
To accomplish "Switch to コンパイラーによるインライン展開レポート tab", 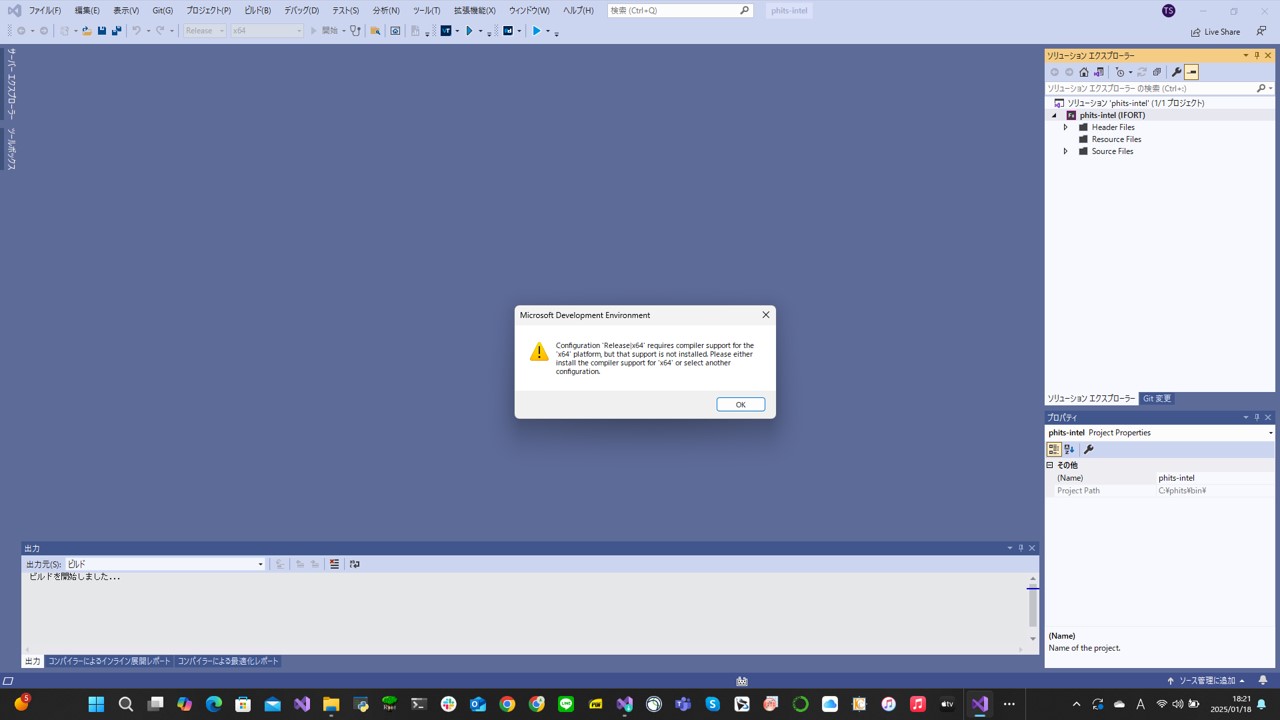I will tap(110, 661).
